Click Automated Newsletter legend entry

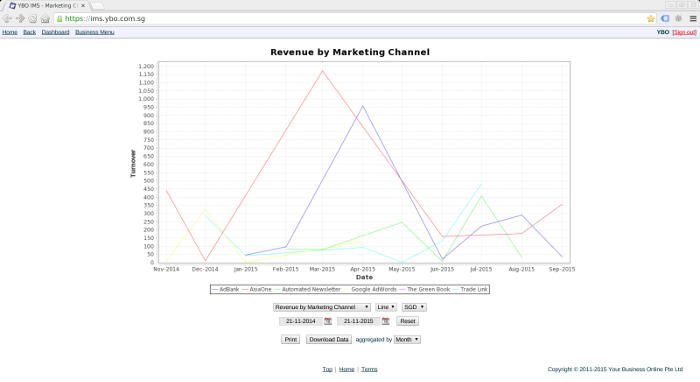307,289
